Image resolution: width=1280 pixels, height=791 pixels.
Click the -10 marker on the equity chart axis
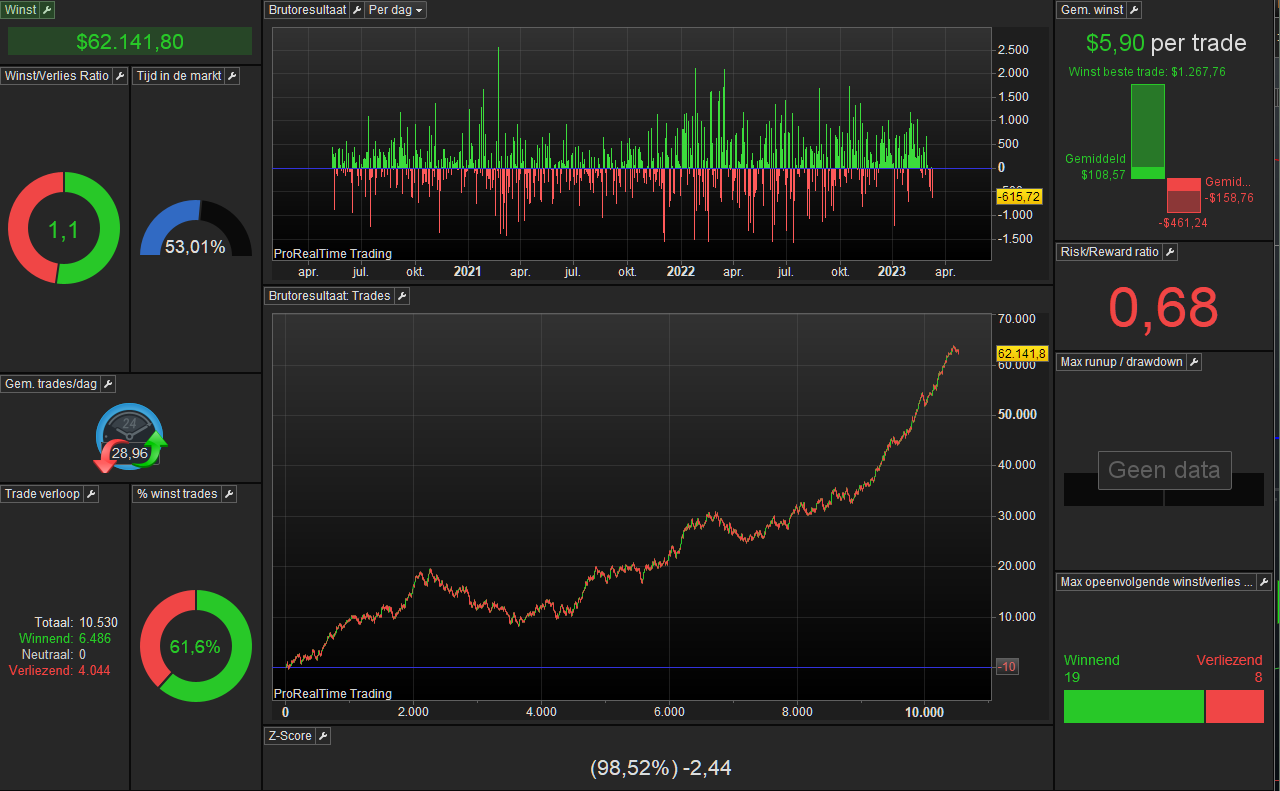pos(1007,667)
